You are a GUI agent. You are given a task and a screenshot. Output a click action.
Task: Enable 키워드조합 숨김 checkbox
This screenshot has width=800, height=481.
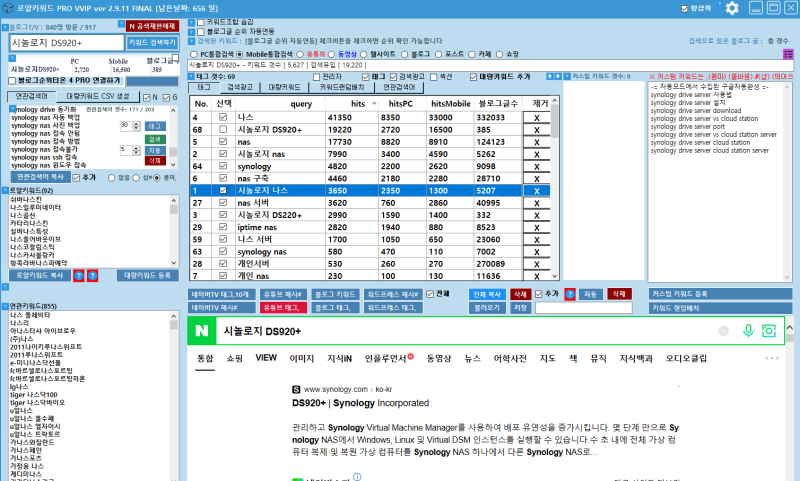201,22
